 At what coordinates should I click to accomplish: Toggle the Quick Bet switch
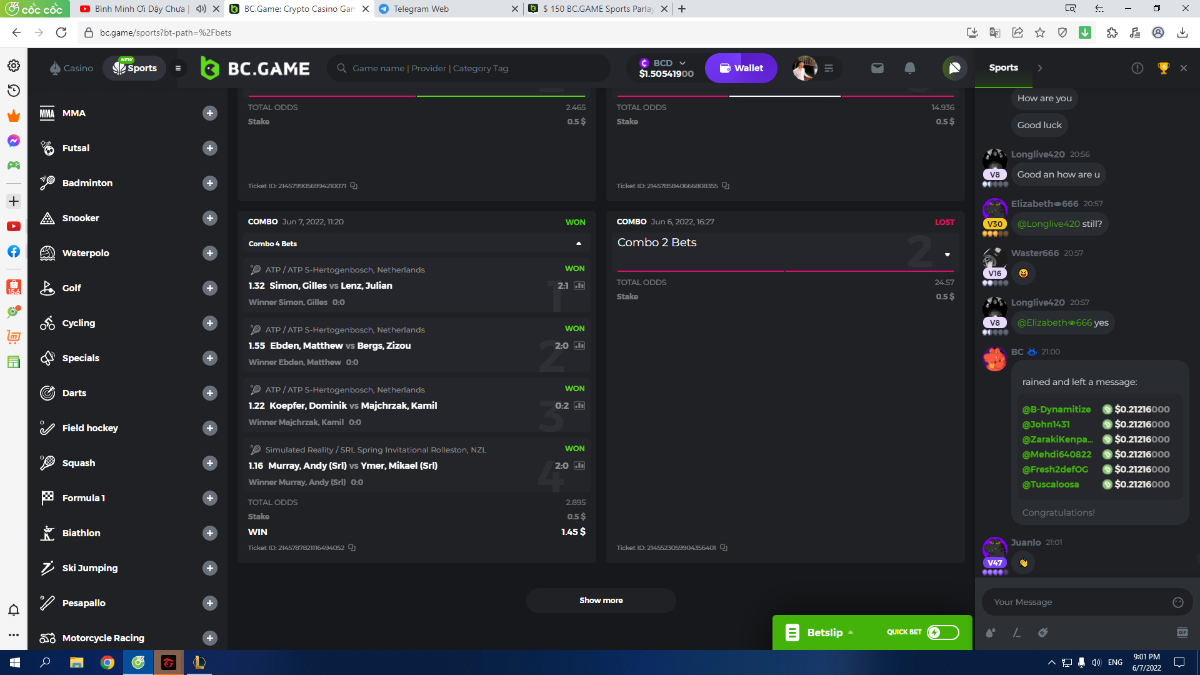coord(942,632)
